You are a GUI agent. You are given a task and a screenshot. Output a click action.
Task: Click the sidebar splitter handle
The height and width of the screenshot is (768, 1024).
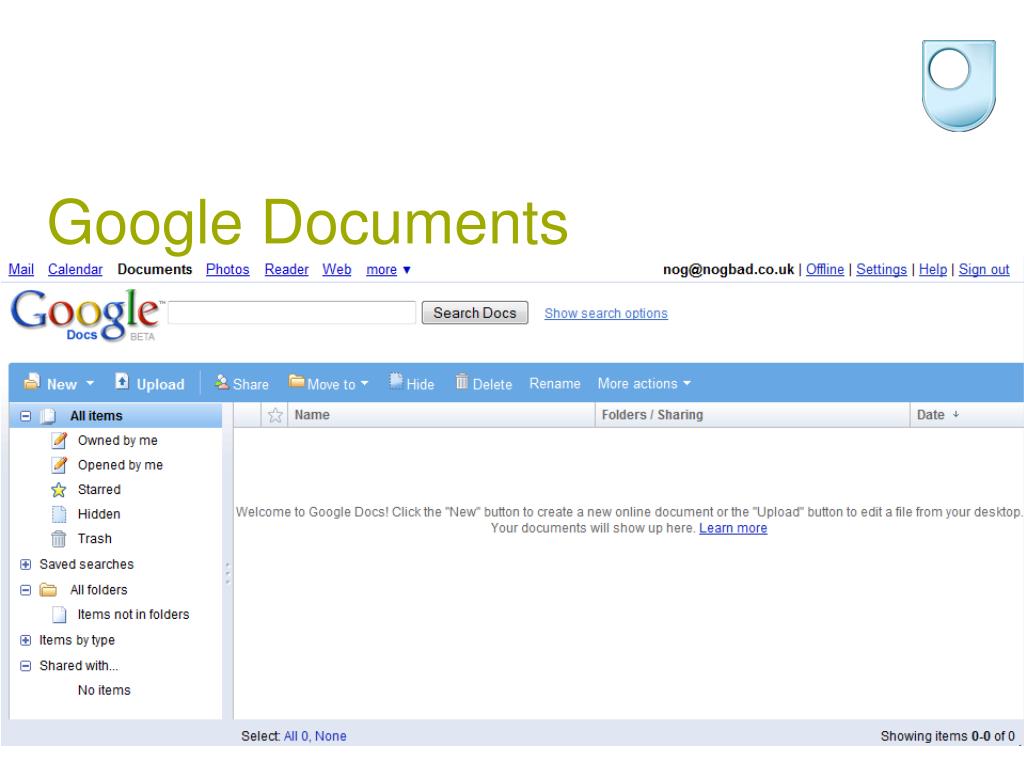click(227, 573)
